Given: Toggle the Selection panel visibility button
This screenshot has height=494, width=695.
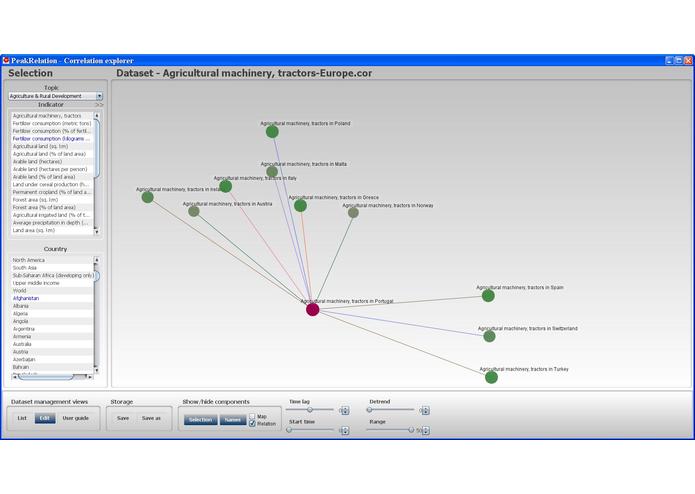Looking at the screenshot, I should click(200, 420).
